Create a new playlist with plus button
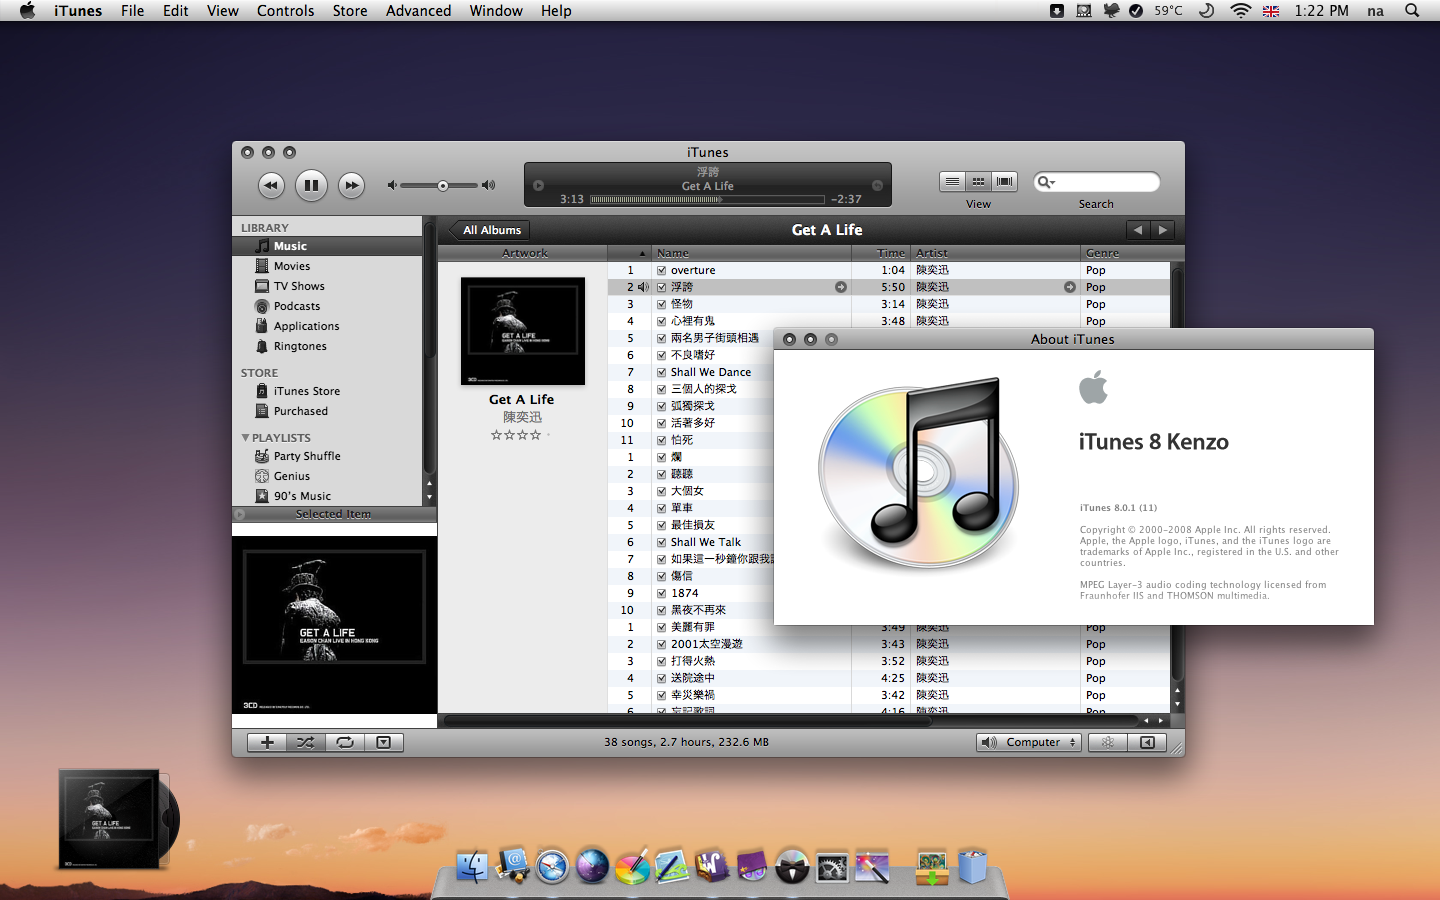Screen dimensions: 1440x900 point(267,742)
